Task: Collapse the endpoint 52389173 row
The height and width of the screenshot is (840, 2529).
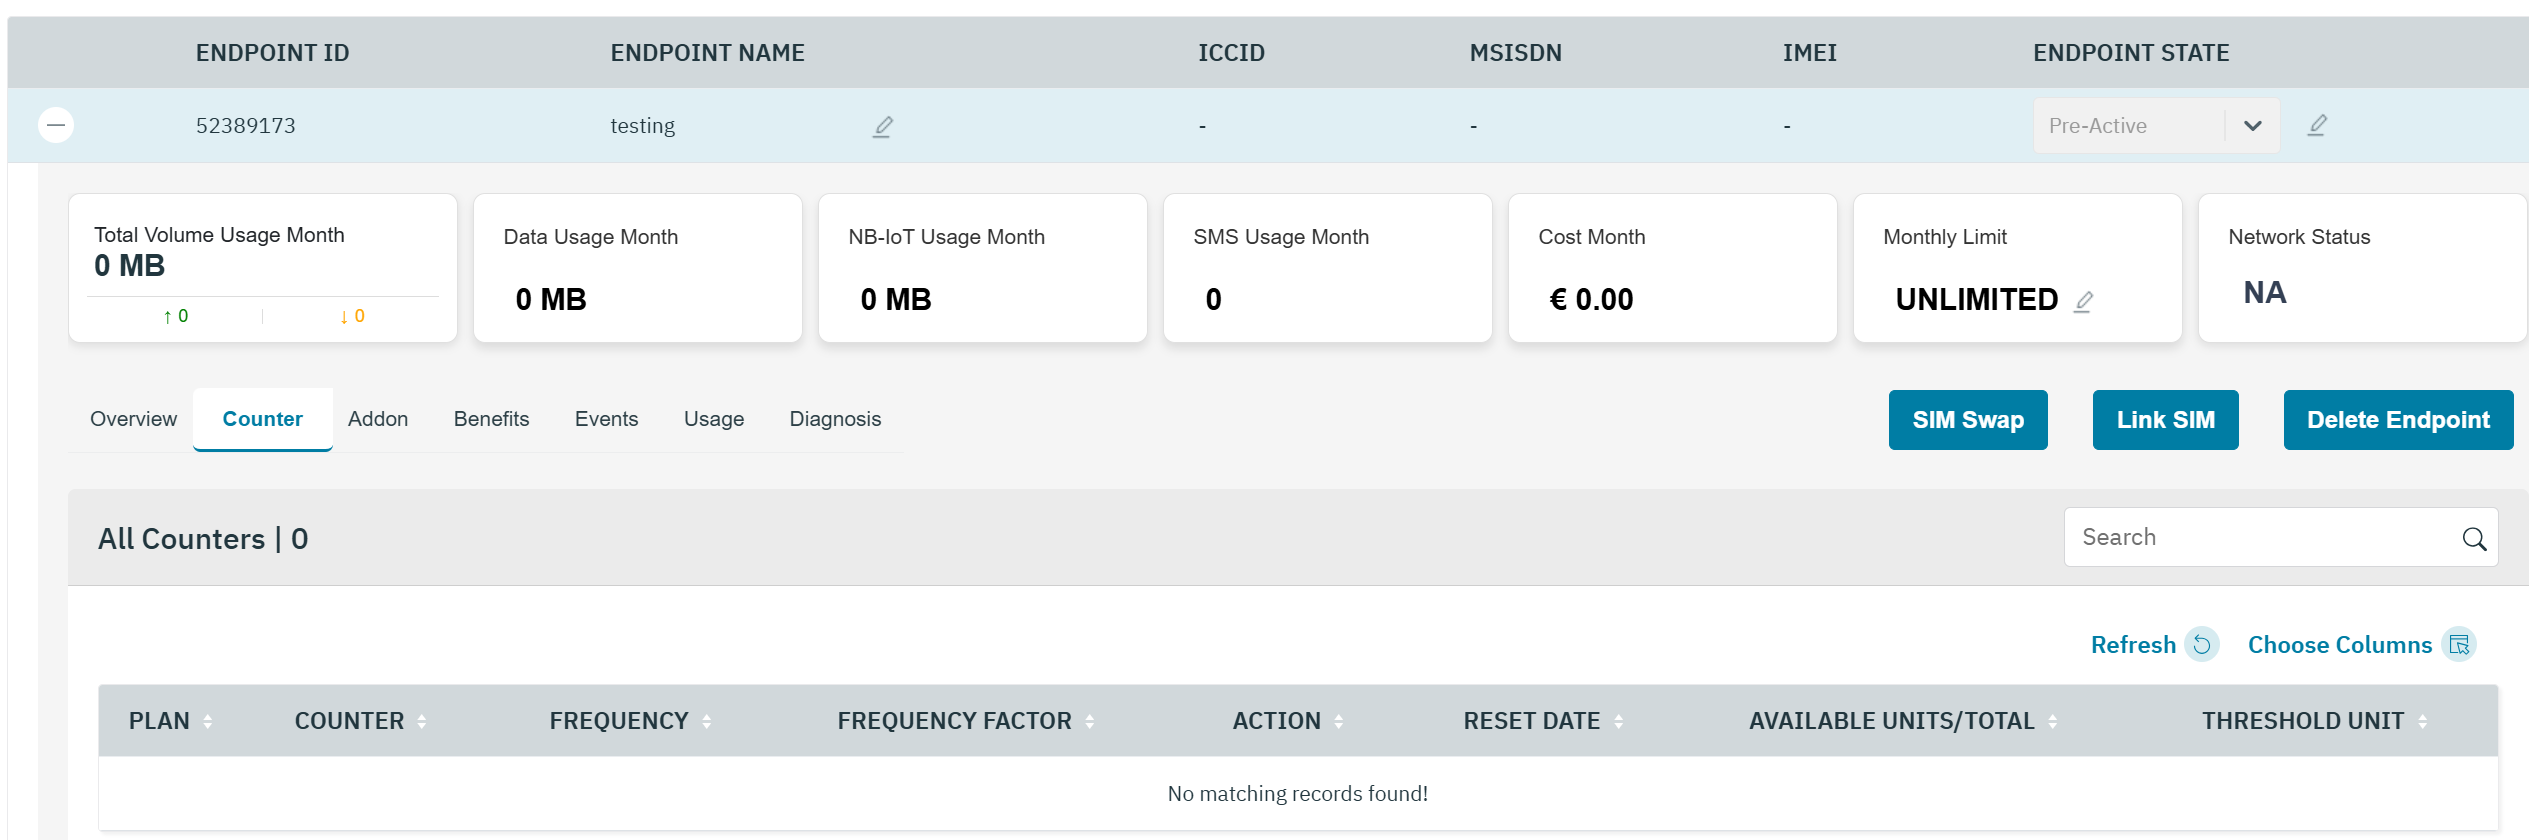Action: 56,125
